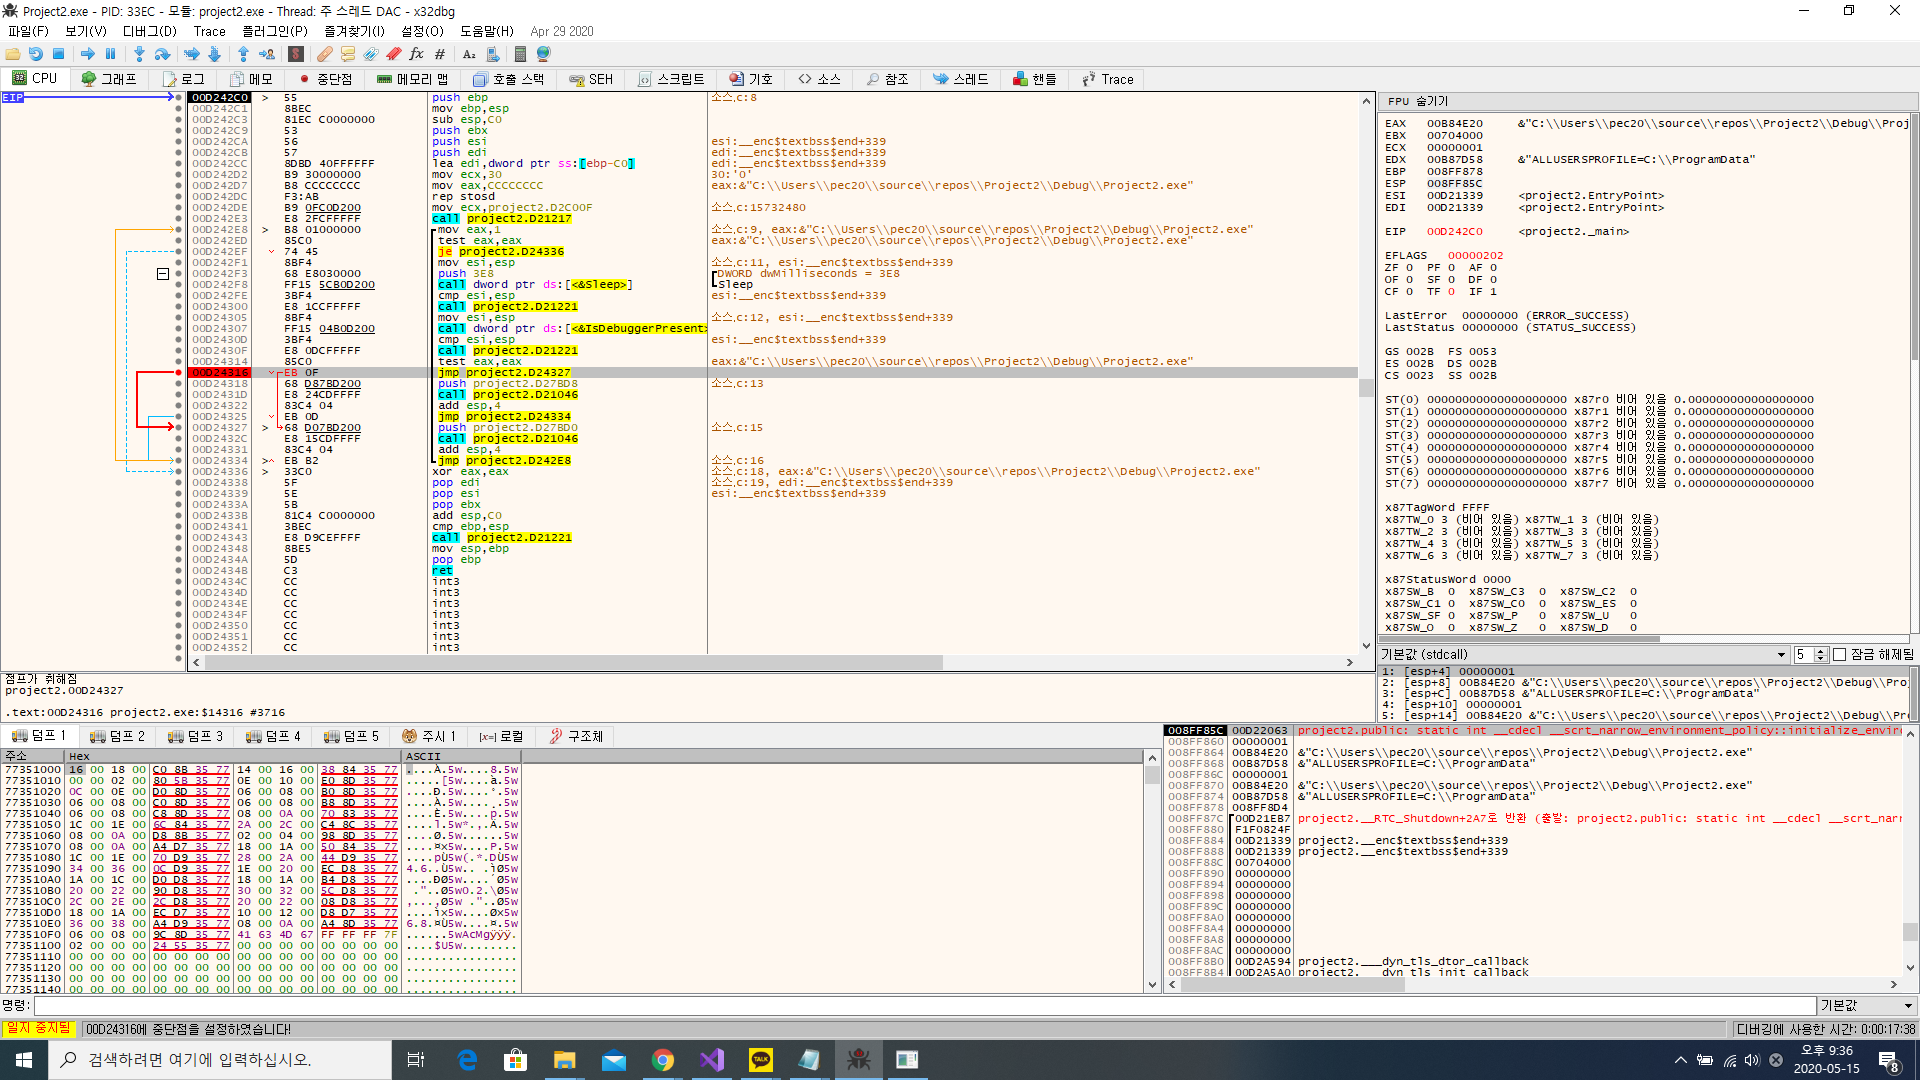This screenshot has height=1080, width=1920.
Task: Open Chrome from the taskbar
Action: 663,1060
